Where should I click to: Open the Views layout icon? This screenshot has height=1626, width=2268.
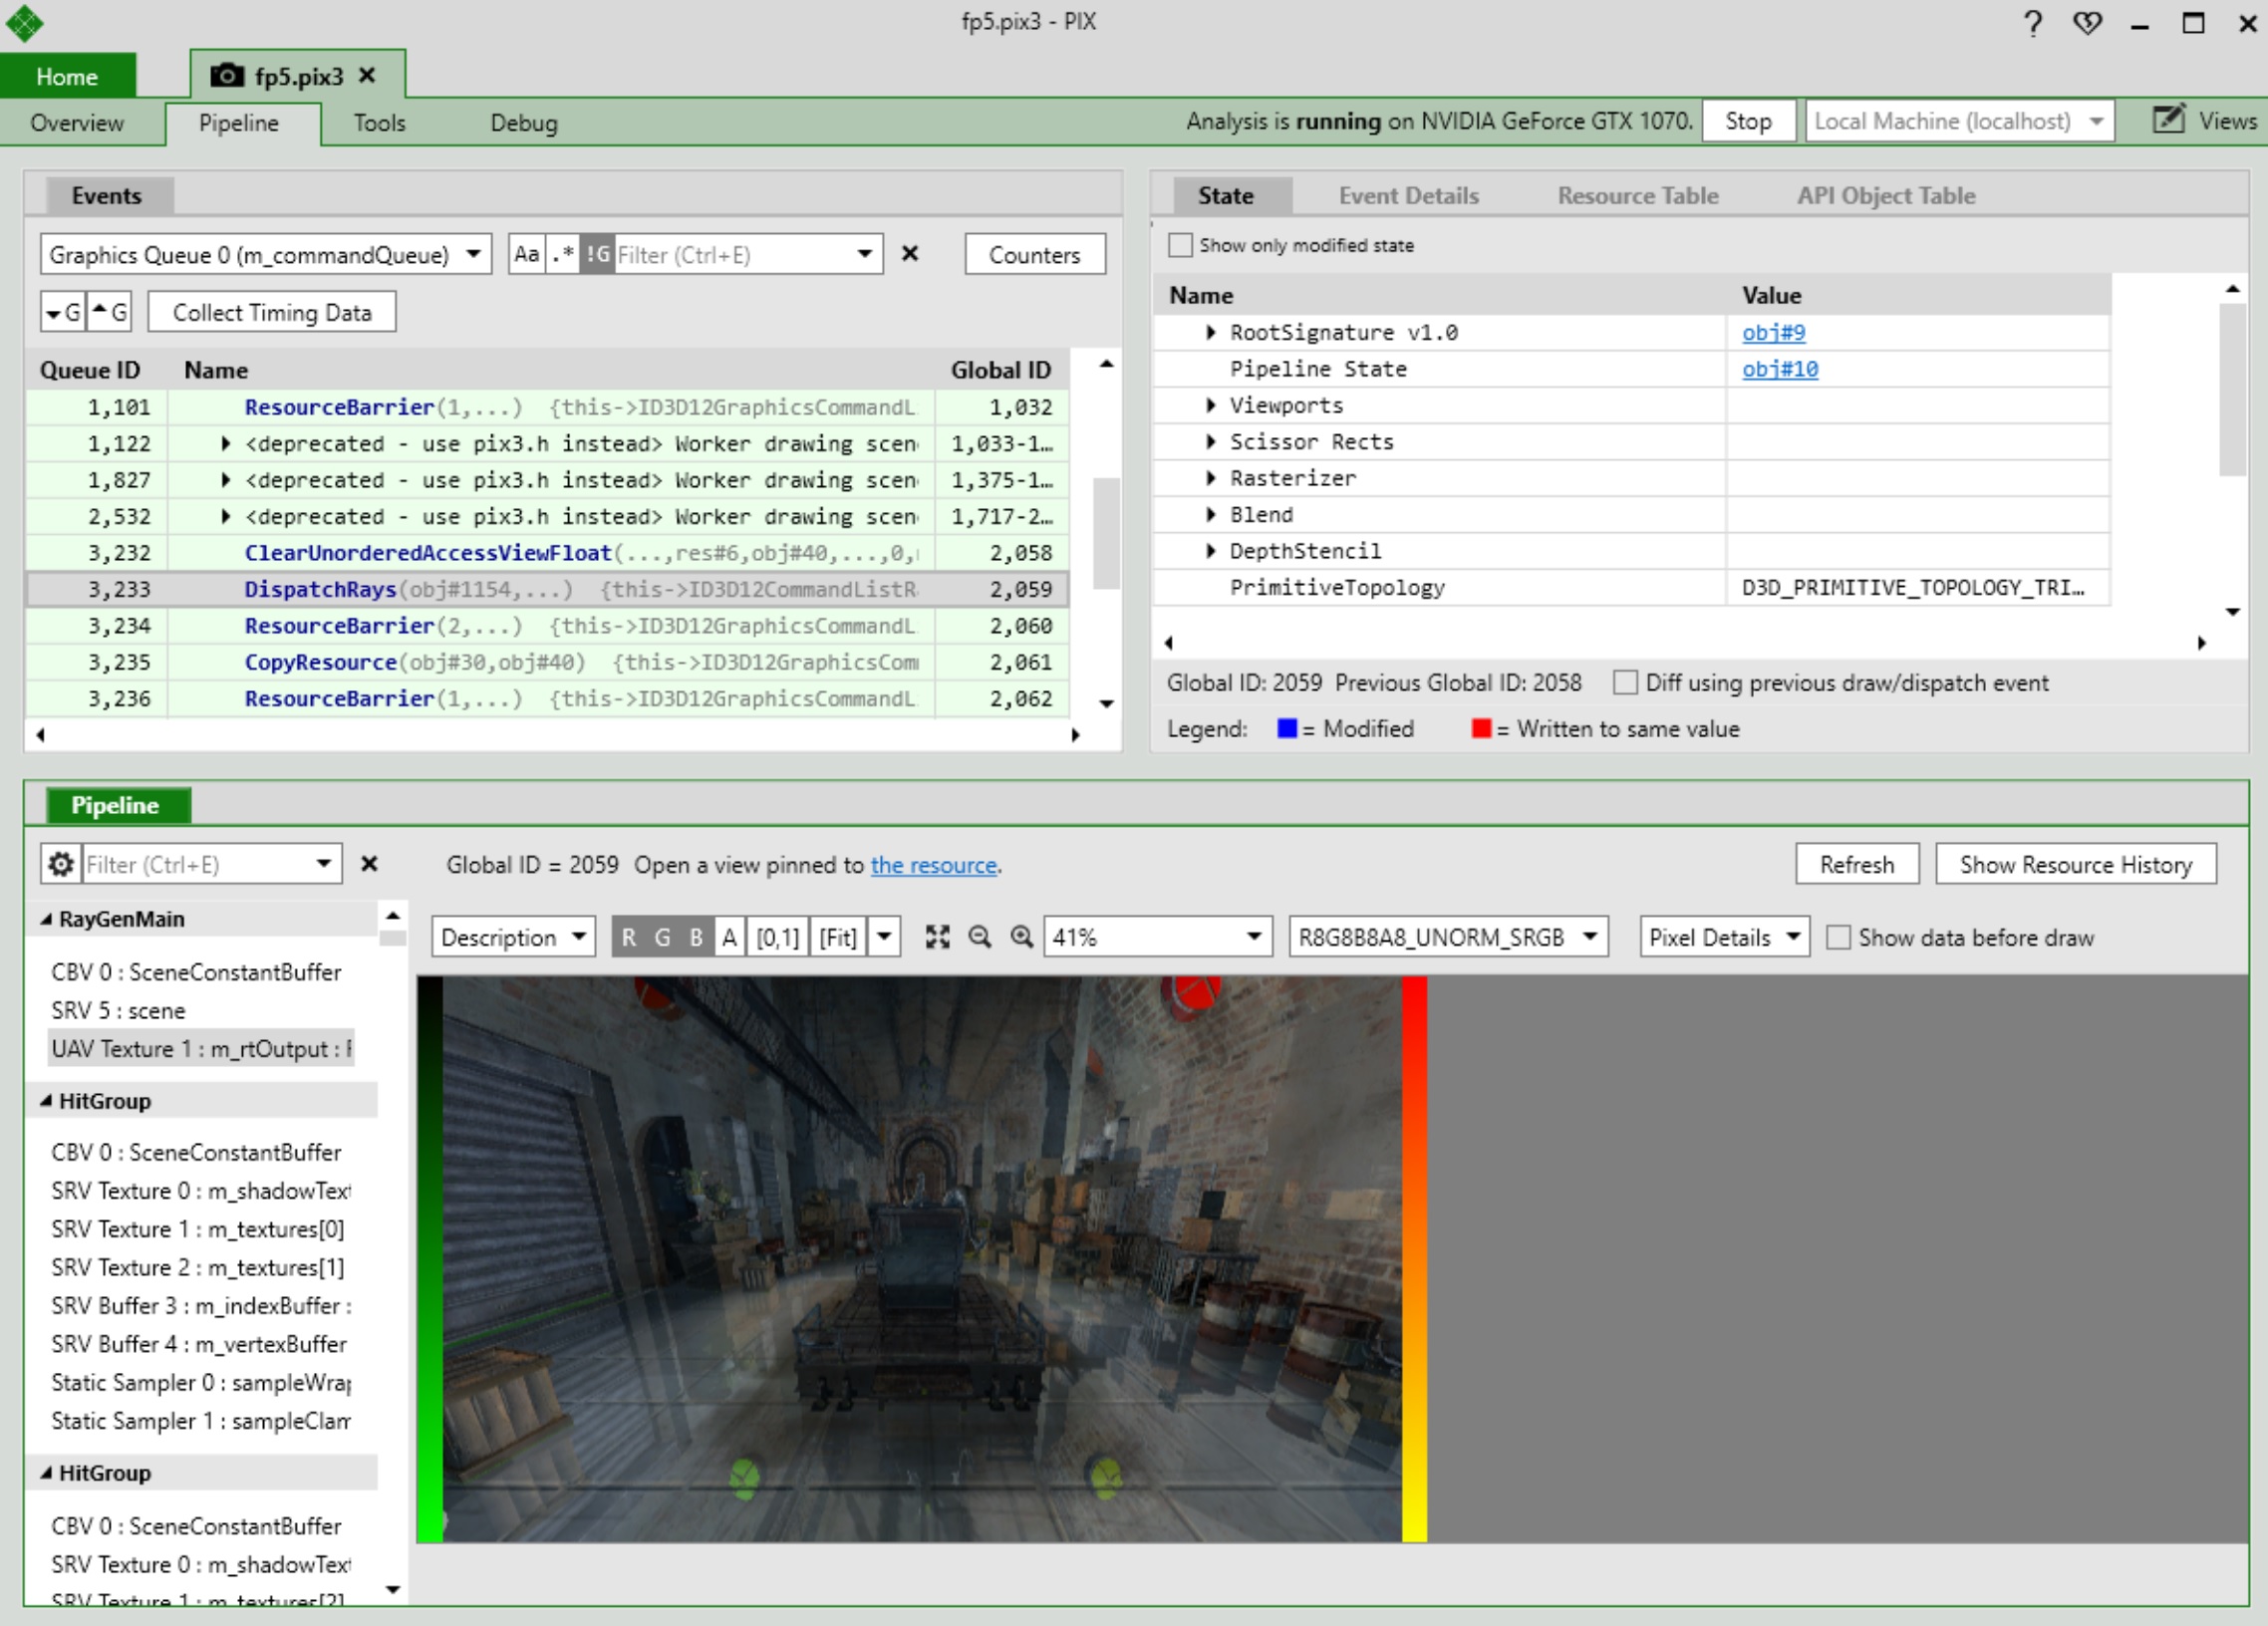[2168, 121]
